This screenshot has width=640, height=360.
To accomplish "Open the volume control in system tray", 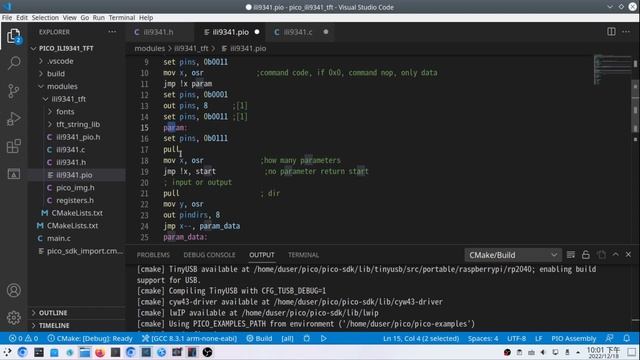I will tap(543, 352).
